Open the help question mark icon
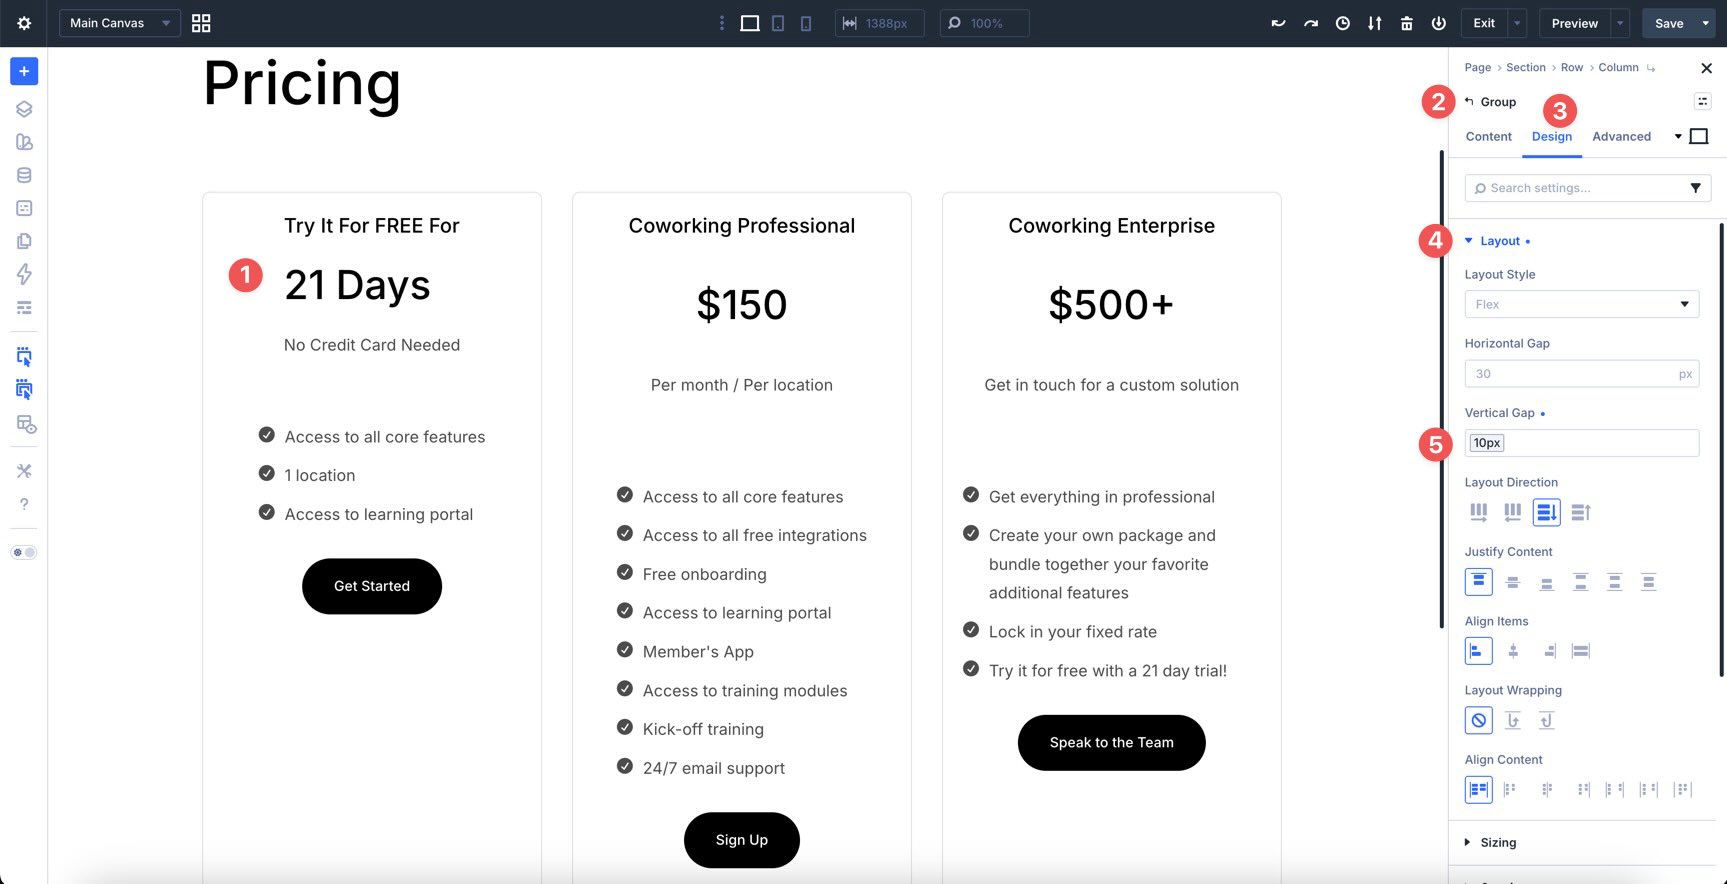Screen dimensions: 1727x884 click(24, 504)
